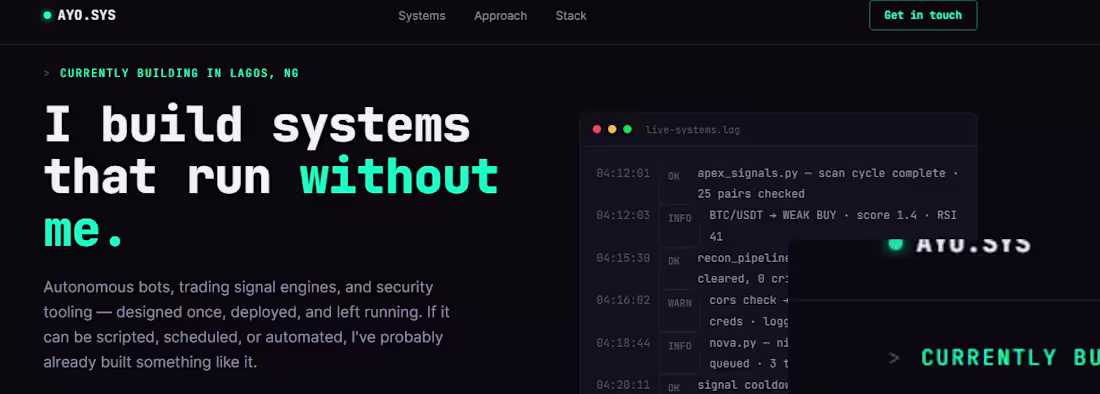
Task: Click the enlarged CURRENTLY BU text in overlay
Action: (x=1010, y=357)
